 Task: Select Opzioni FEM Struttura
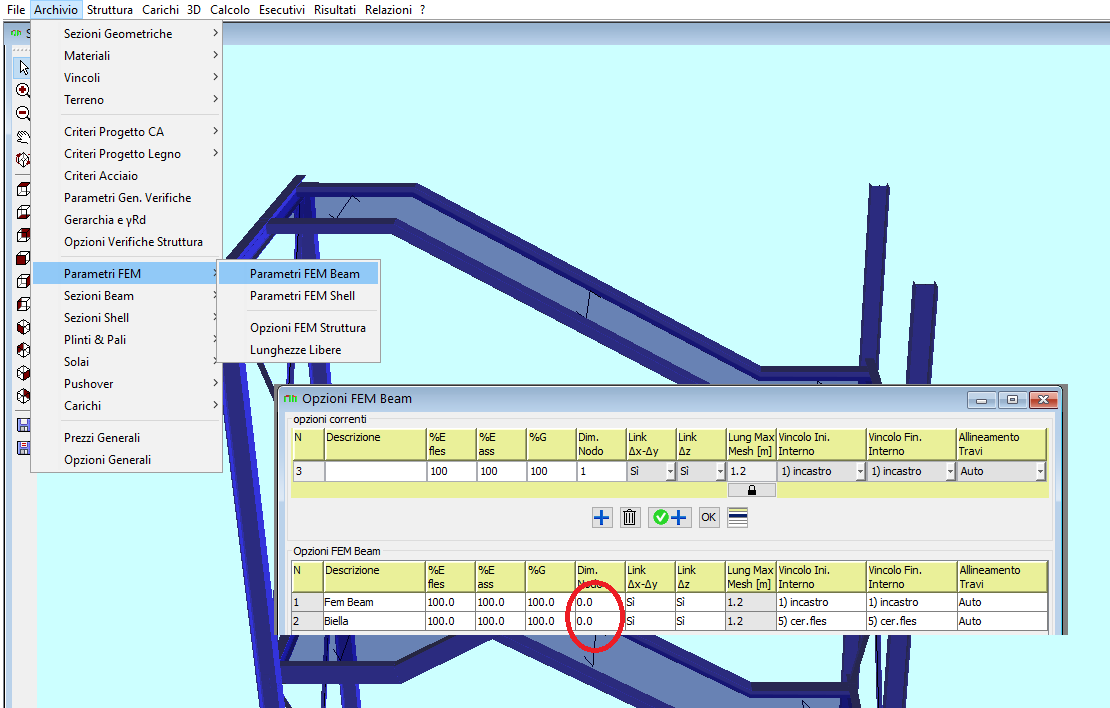pyautogui.click(x=299, y=328)
